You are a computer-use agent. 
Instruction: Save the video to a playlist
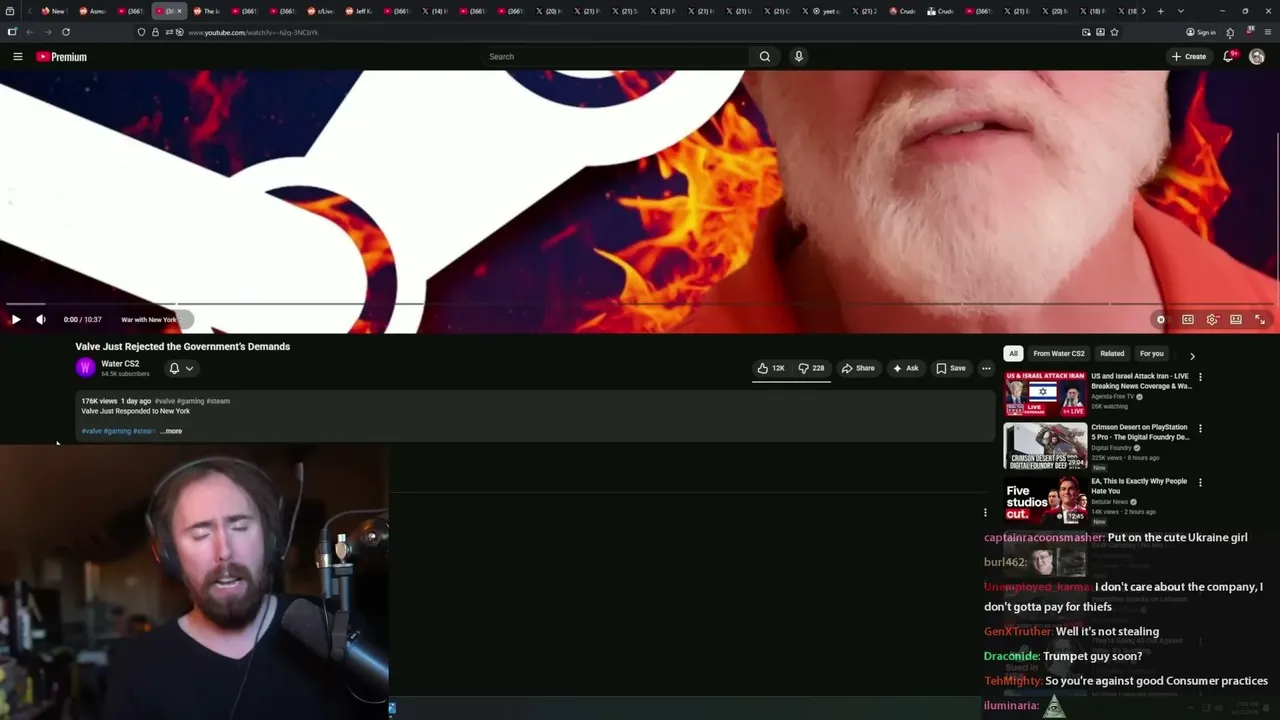[x=950, y=368]
